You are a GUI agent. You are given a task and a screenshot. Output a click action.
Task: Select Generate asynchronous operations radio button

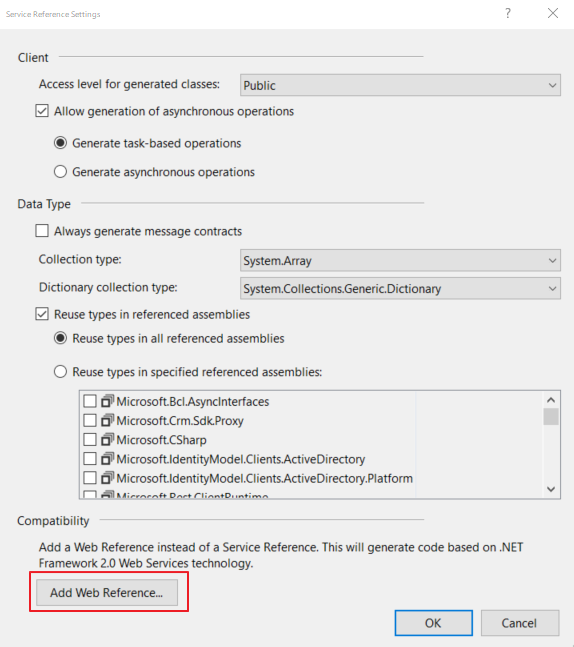pyautogui.click(x=60, y=171)
